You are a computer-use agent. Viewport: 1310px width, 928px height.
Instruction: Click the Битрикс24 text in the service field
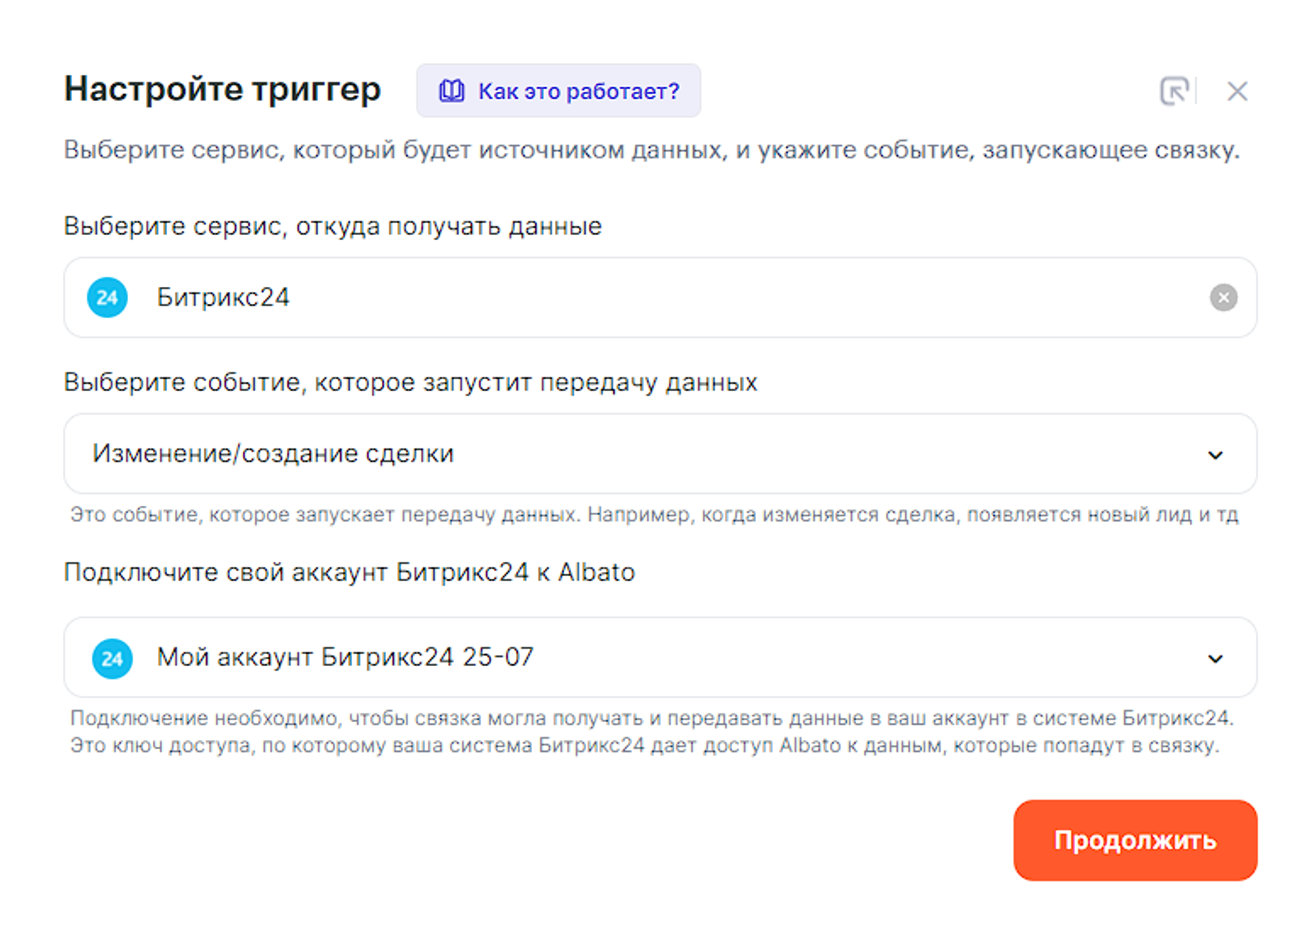click(x=223, y=298)
